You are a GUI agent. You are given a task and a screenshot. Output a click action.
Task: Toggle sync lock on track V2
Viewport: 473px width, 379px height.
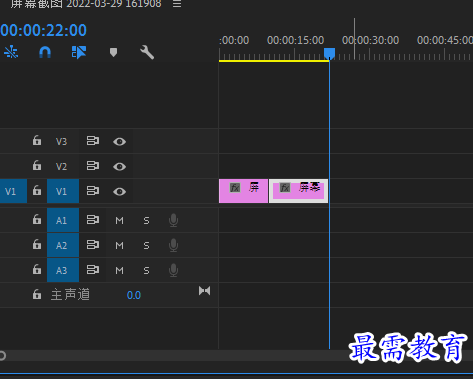[93, 166]
